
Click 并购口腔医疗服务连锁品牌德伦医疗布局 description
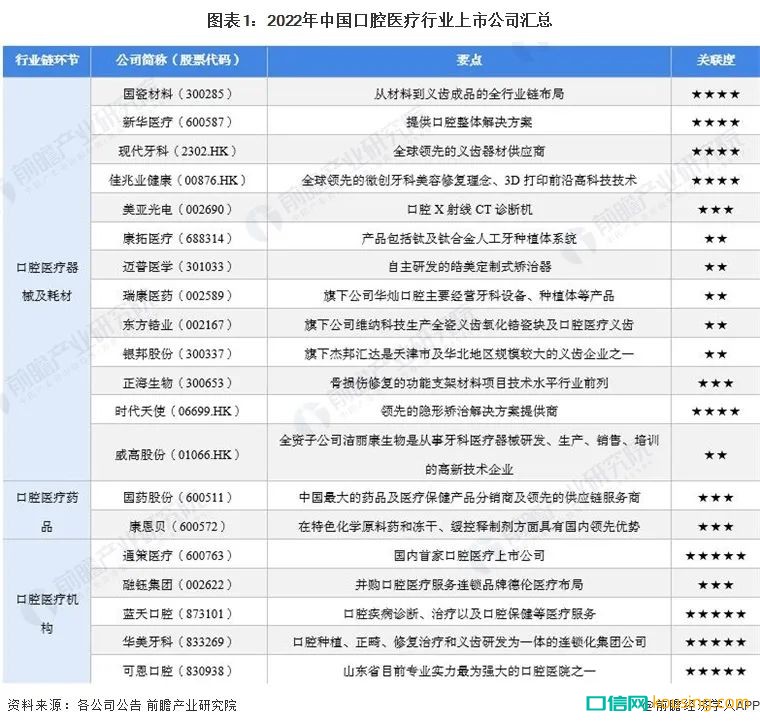coord(469,584)
